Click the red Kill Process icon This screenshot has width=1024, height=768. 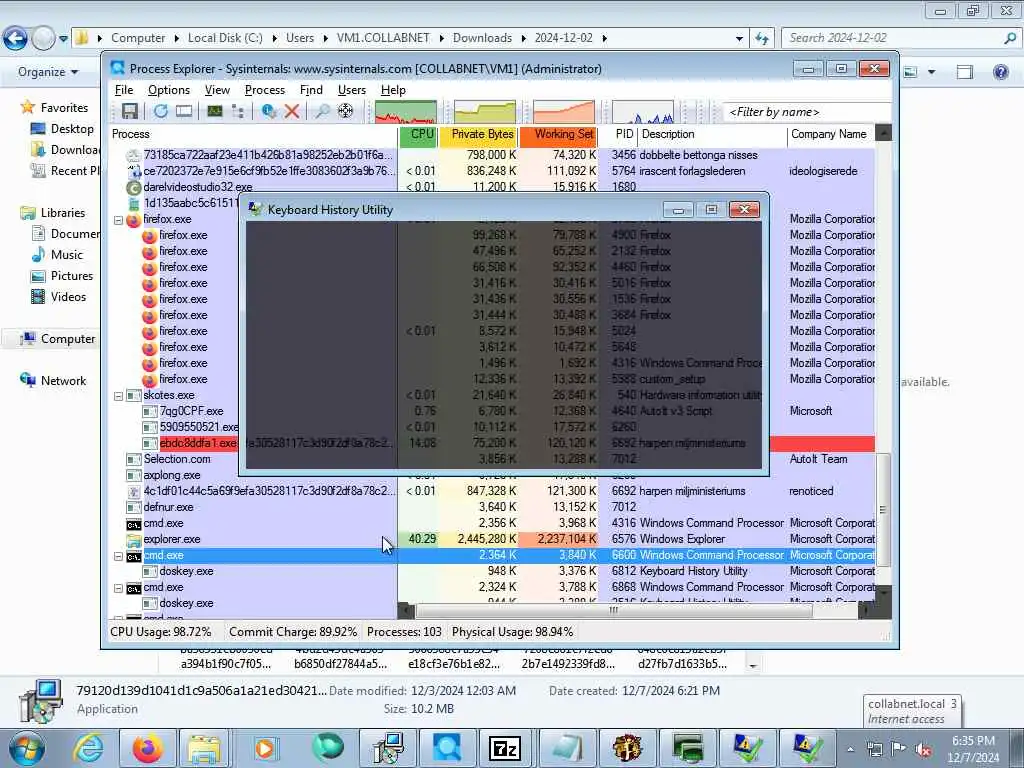click(292, 112)
